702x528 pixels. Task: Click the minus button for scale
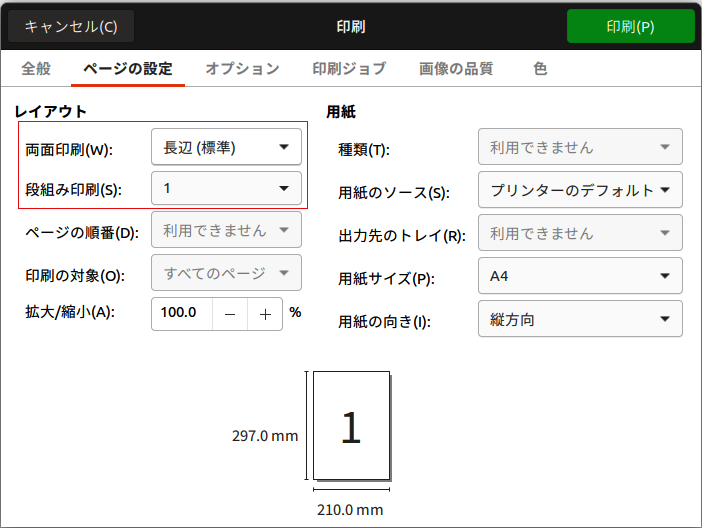(x=230, y=313)
